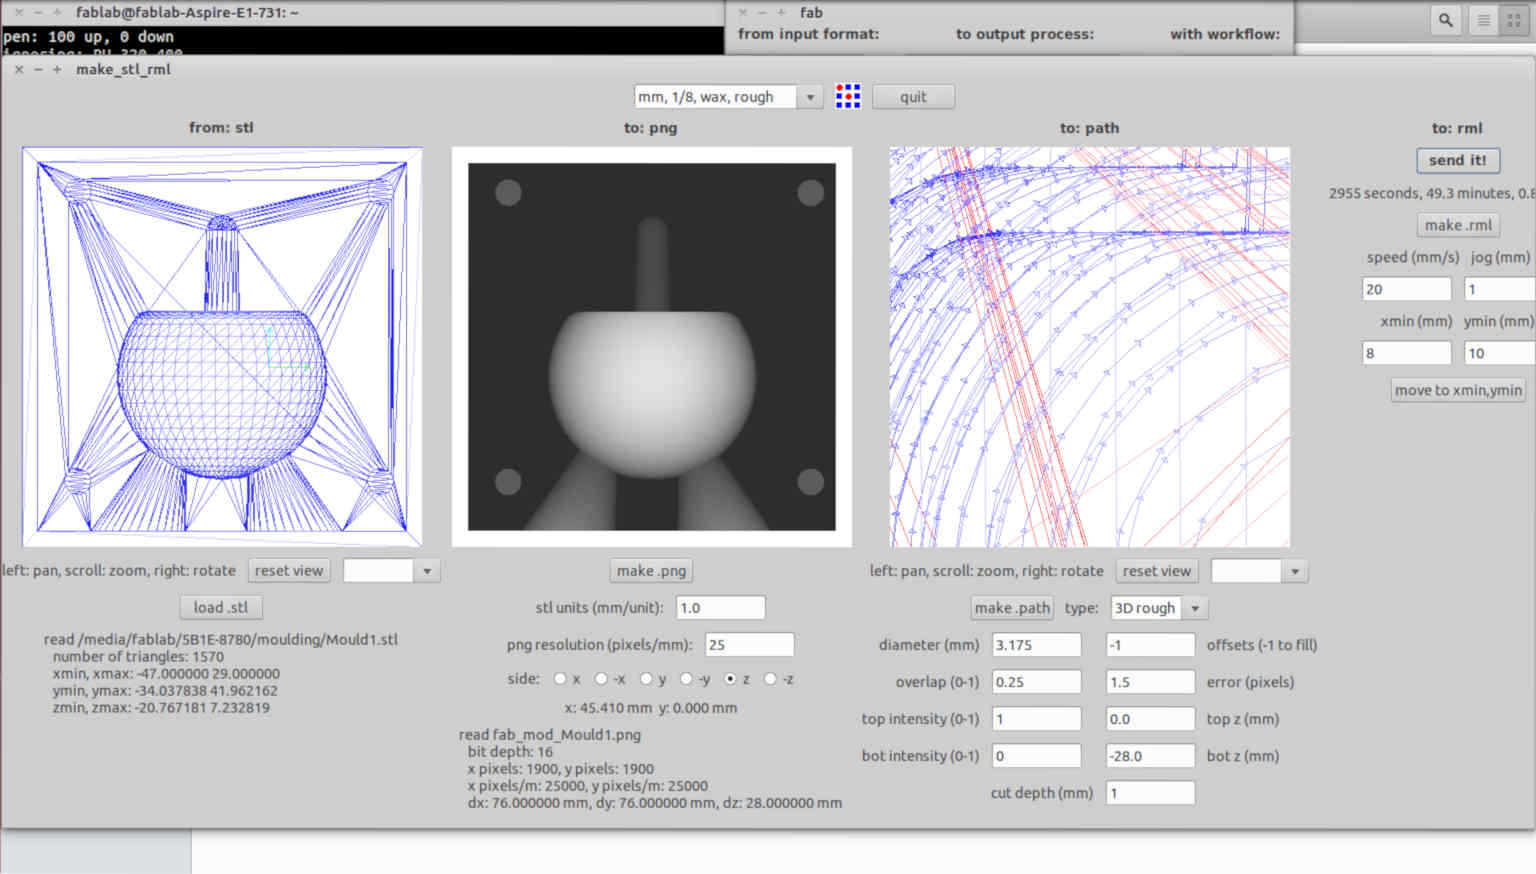This screenshot has height=874, width=1536.
Task: Click the cut depth (mm) field
Action: point(1151,793)
